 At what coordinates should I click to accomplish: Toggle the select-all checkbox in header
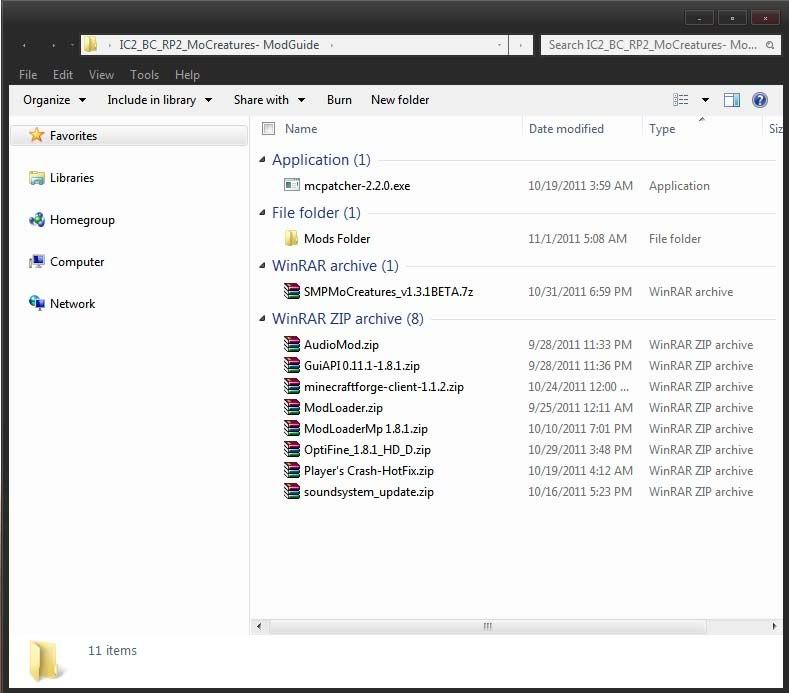268,128
